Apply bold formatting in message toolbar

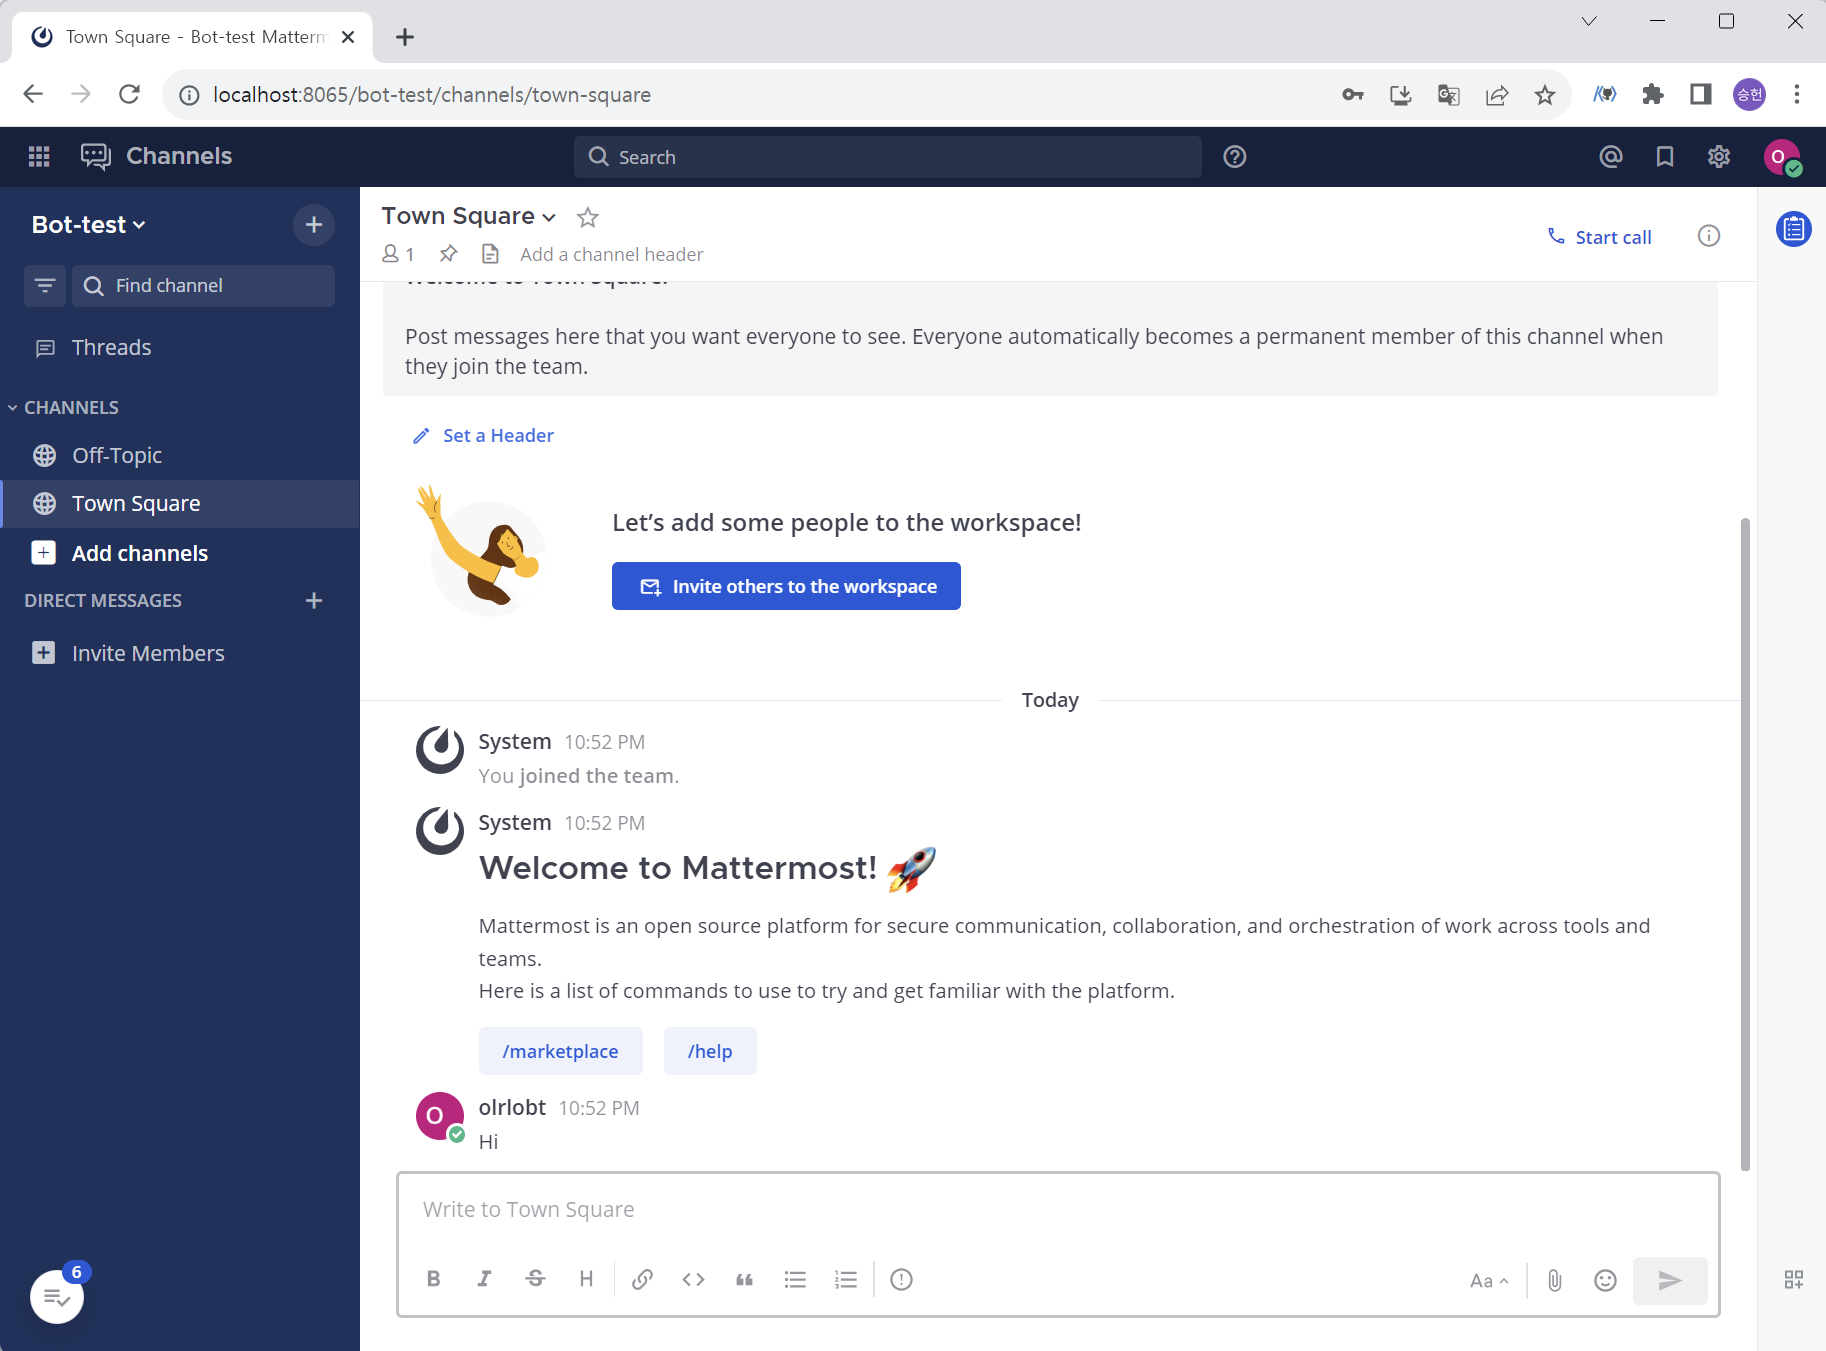(x=433, y=1279)
